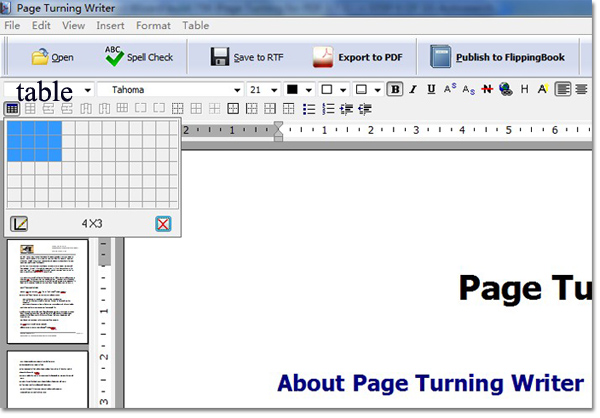
Task: Click the outside border table icon
Action: [x=233, y=109]
